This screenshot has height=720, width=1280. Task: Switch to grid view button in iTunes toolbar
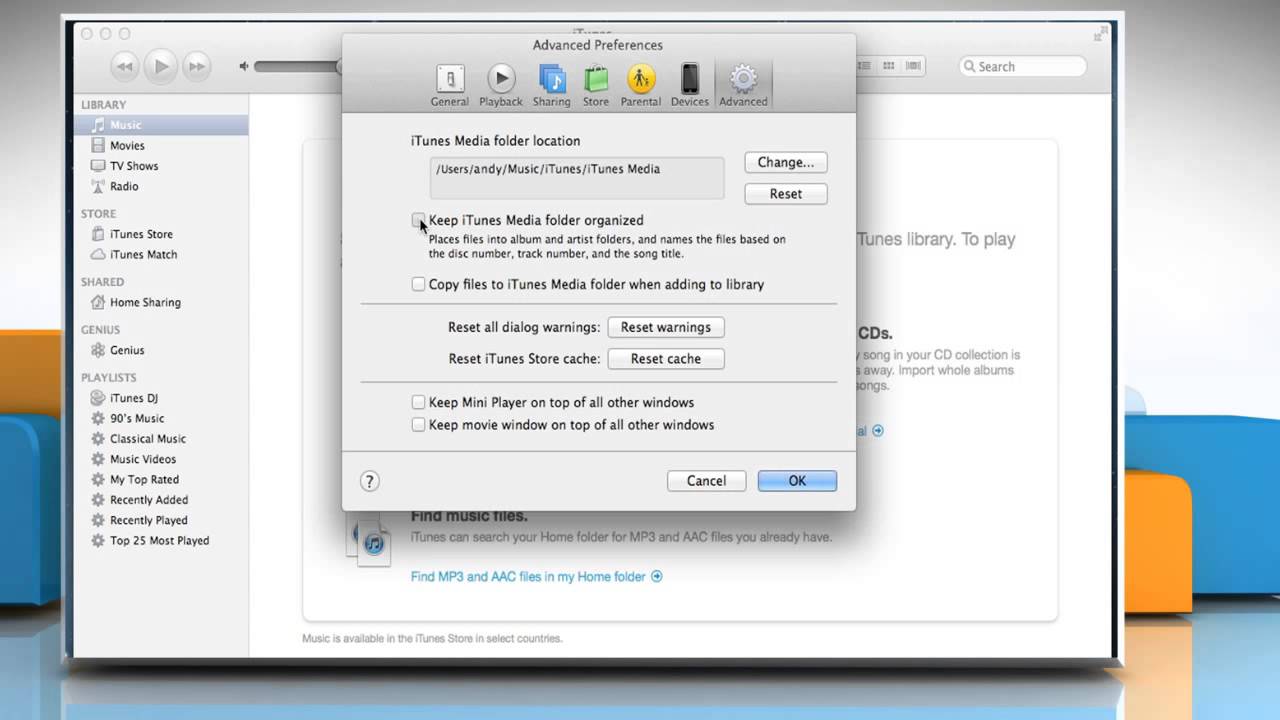click(889, 66)
